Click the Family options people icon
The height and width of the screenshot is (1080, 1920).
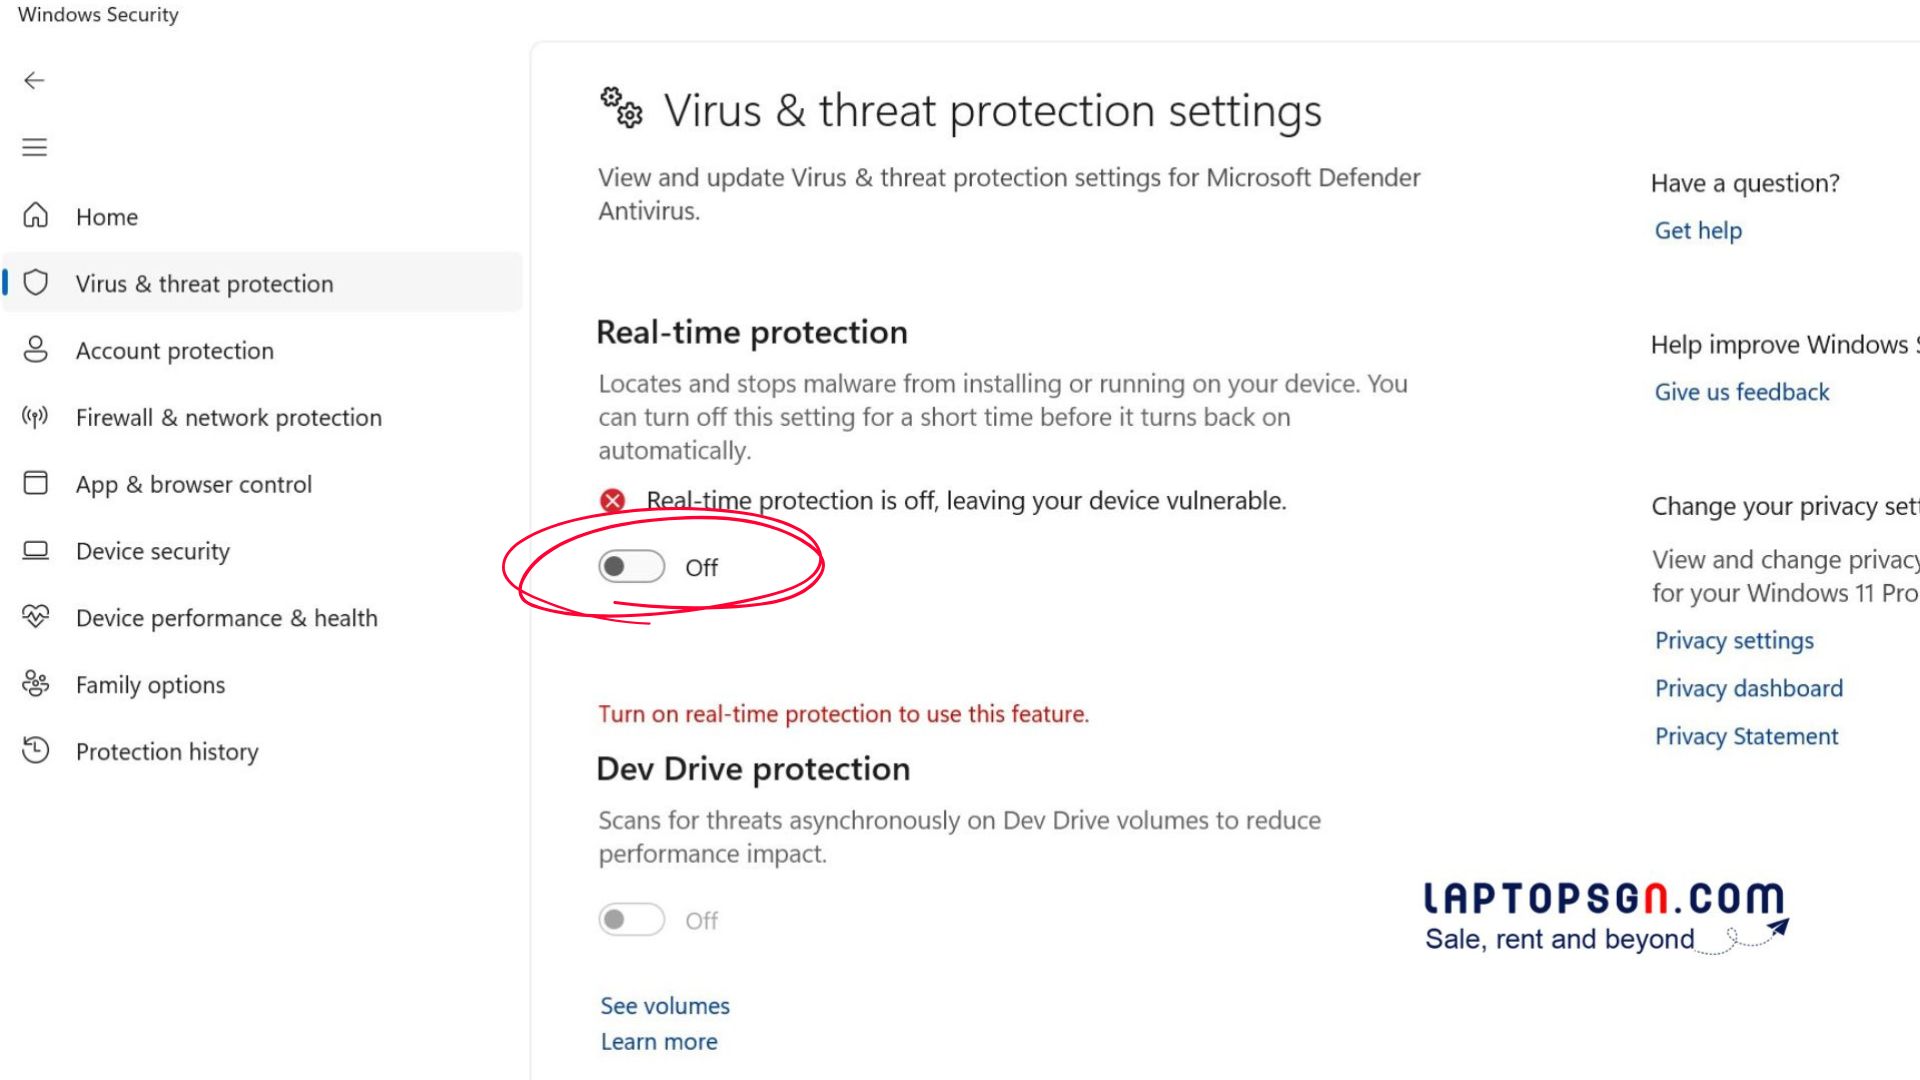tap(36, 684)
